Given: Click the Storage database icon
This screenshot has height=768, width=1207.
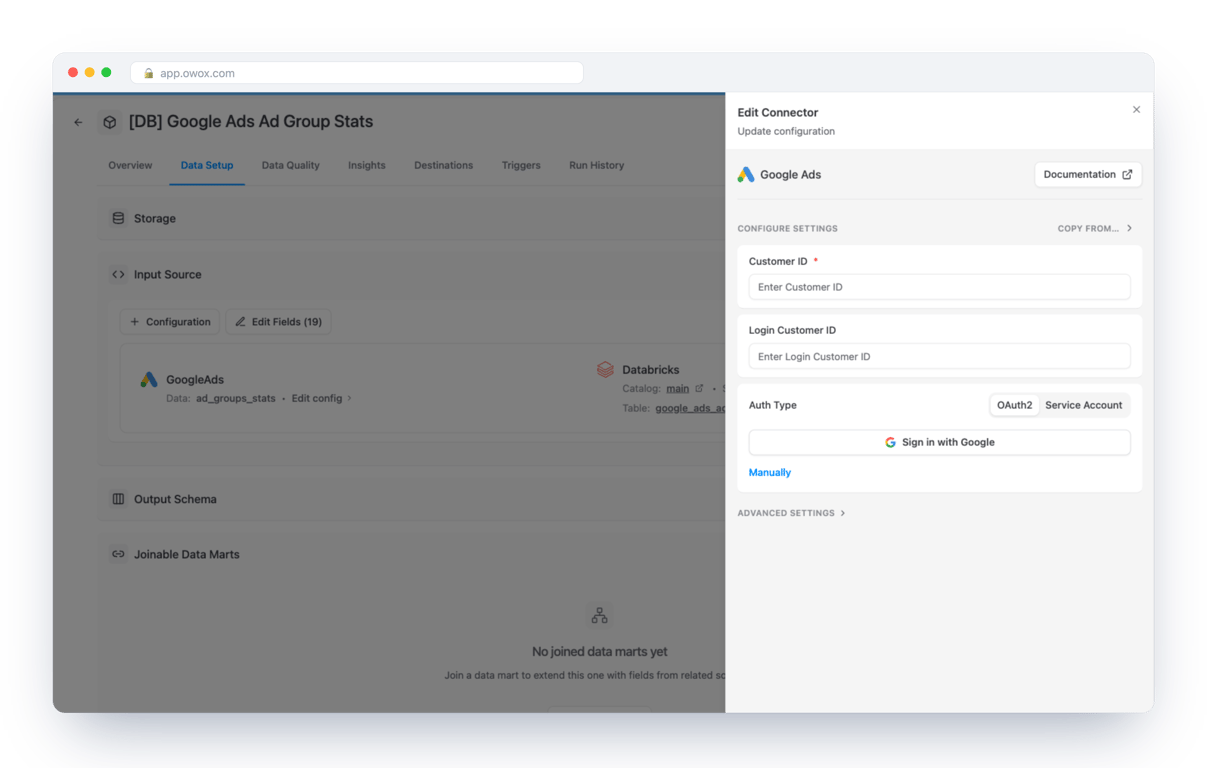Looking at the screenshot, I should [118, 218].
